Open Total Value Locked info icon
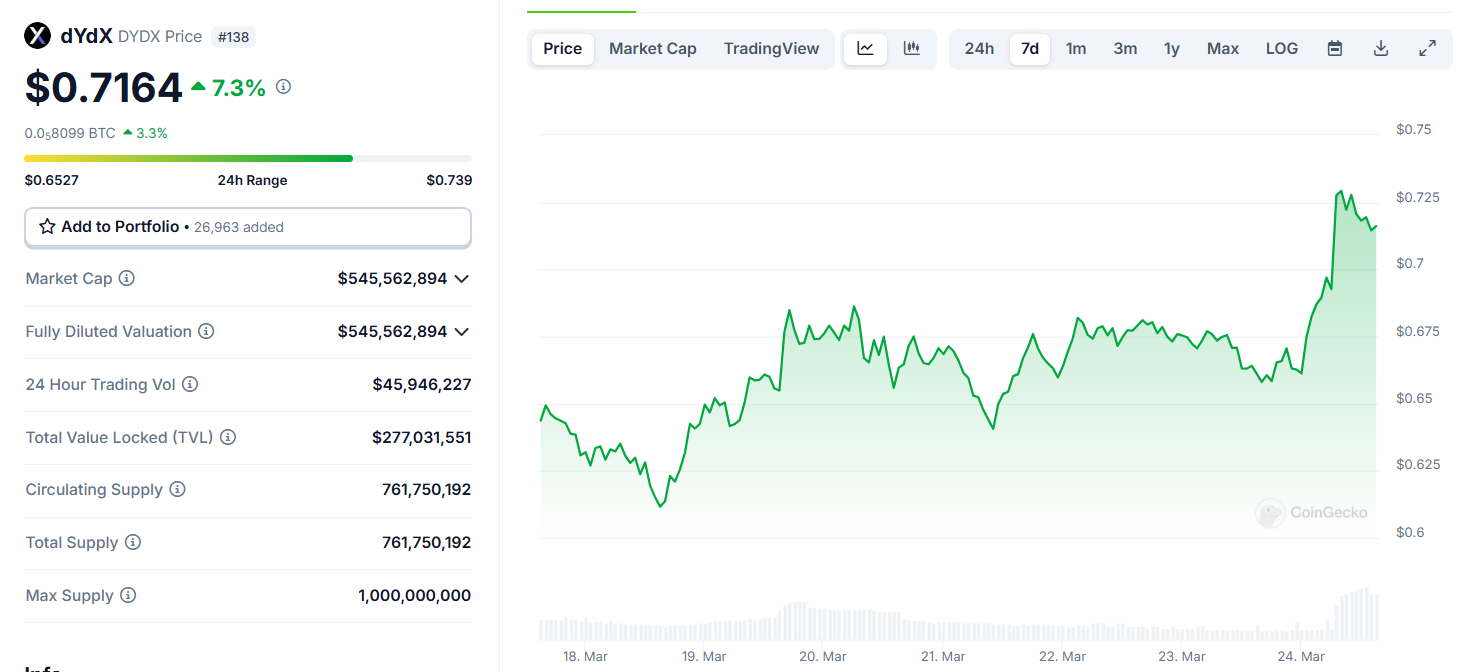The image size is (1470, 672). point(228,437)
